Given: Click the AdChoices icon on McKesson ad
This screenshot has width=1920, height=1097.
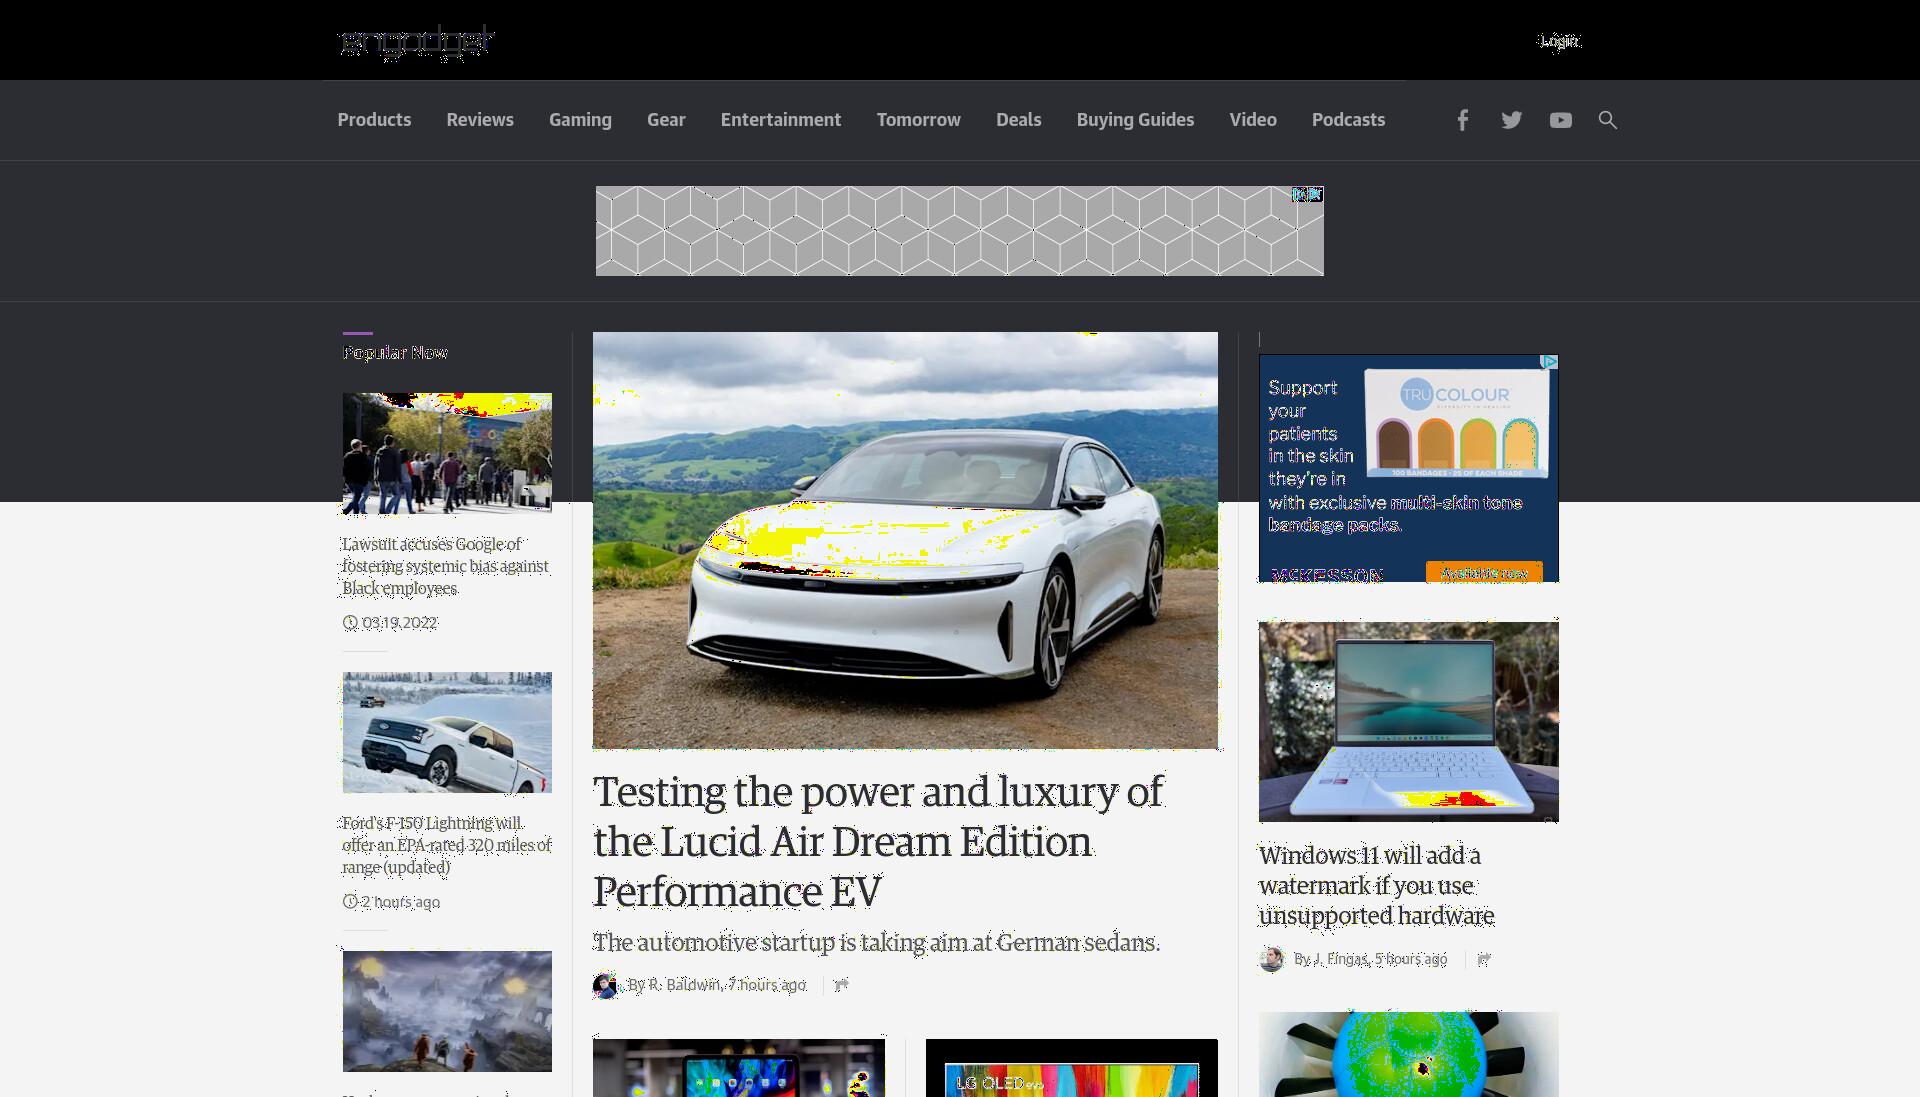Looking at the screenshot, I should click(x=1549, y=362).
